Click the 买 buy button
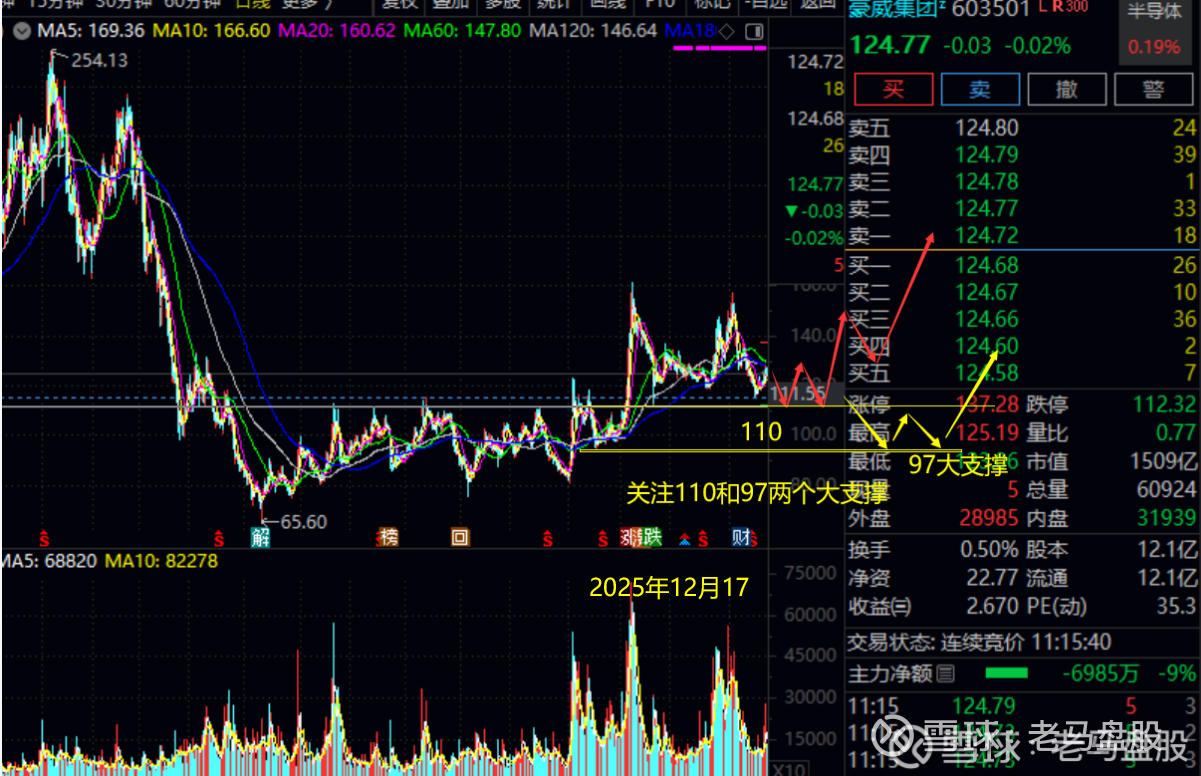Screen dimensions: 1201x776 click(x=893, y=89)
